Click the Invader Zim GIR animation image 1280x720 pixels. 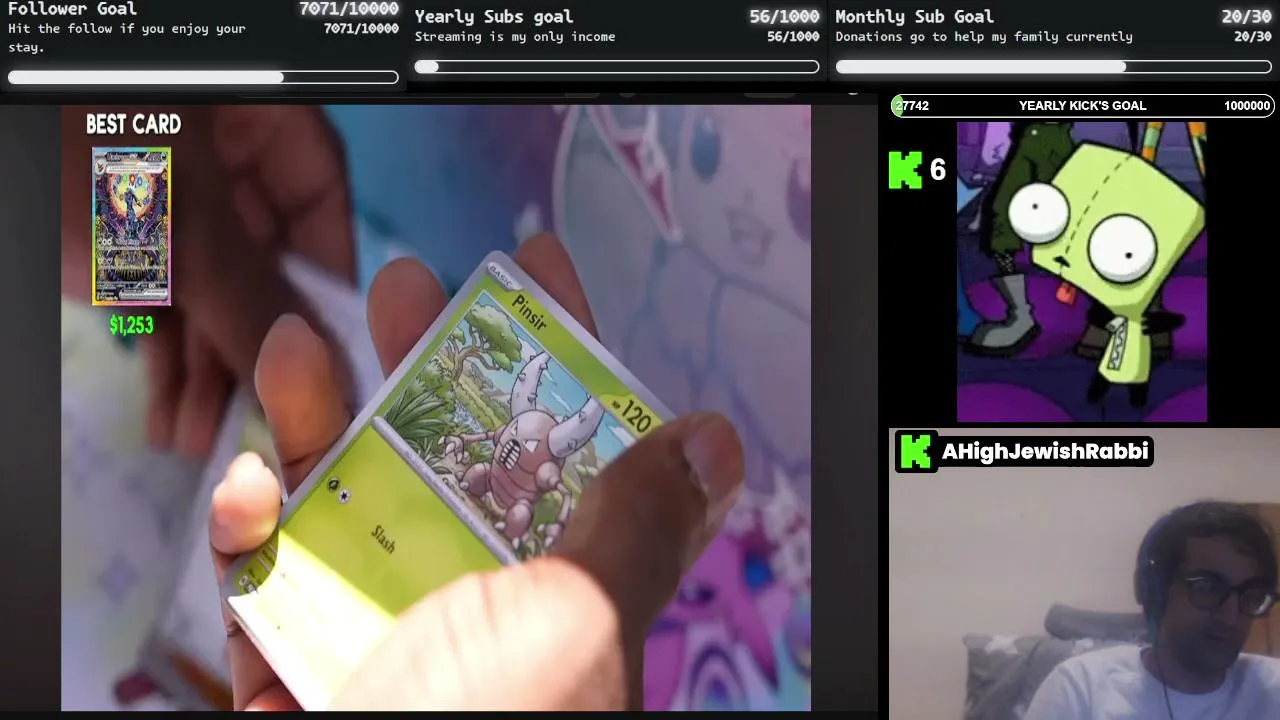click(1081, 272)
